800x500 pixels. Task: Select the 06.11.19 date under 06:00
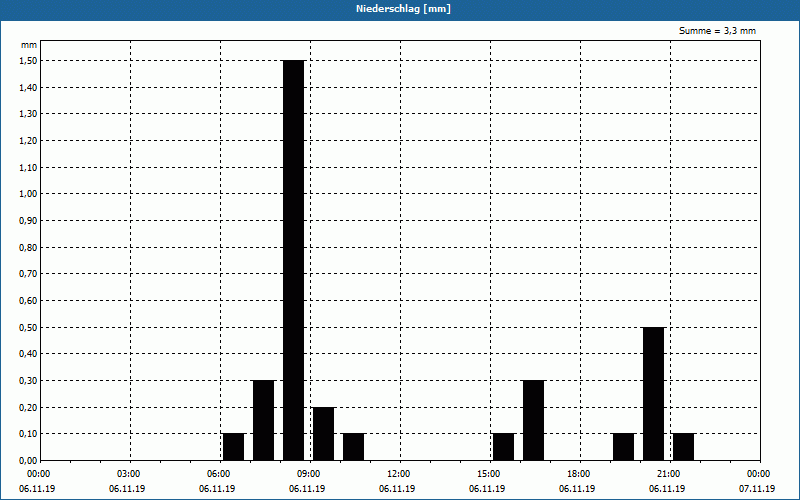[x=217, y=489]
